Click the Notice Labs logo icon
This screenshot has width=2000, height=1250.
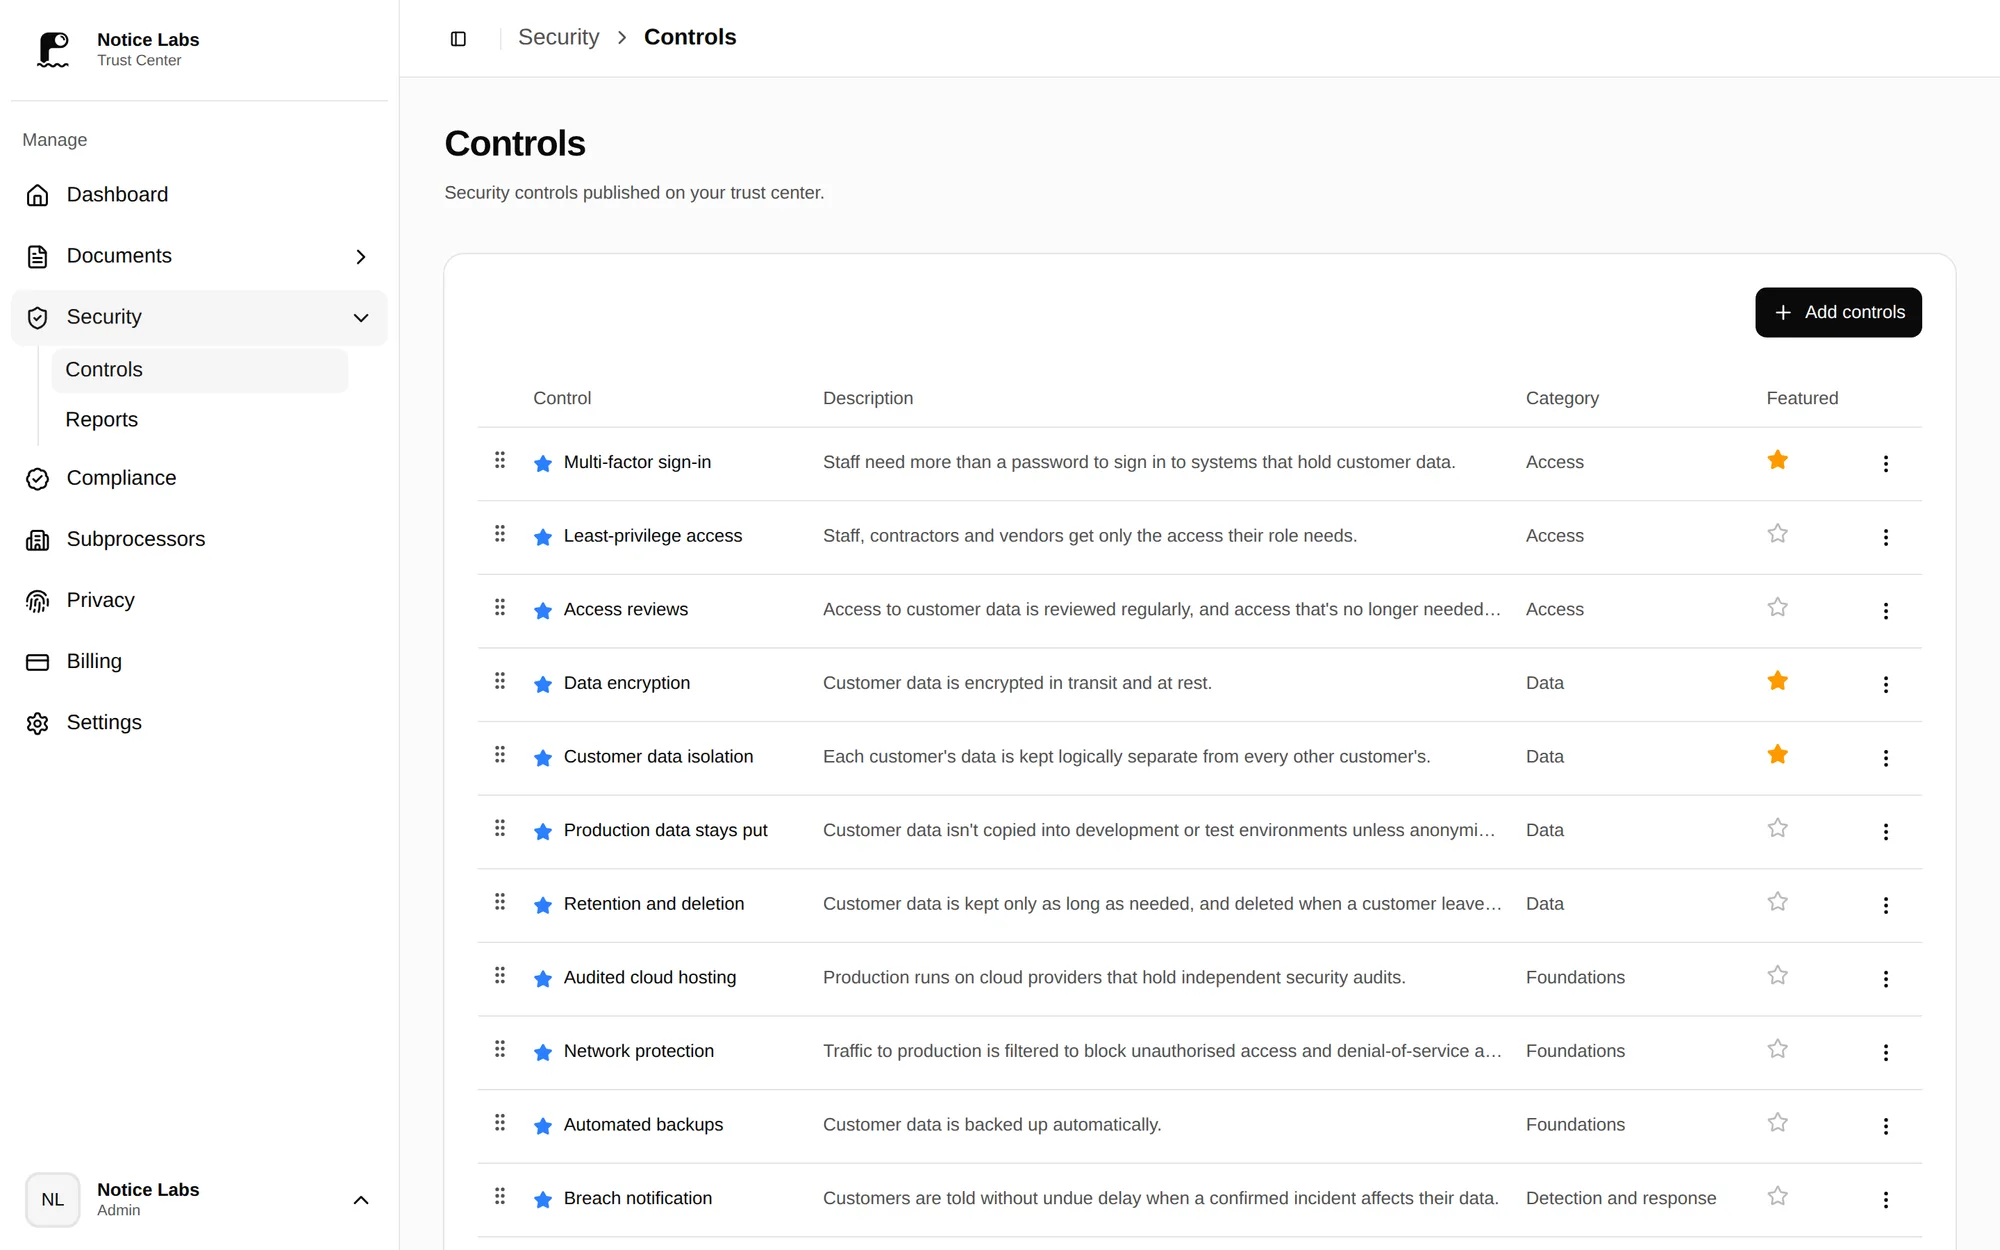pos(53,49)
